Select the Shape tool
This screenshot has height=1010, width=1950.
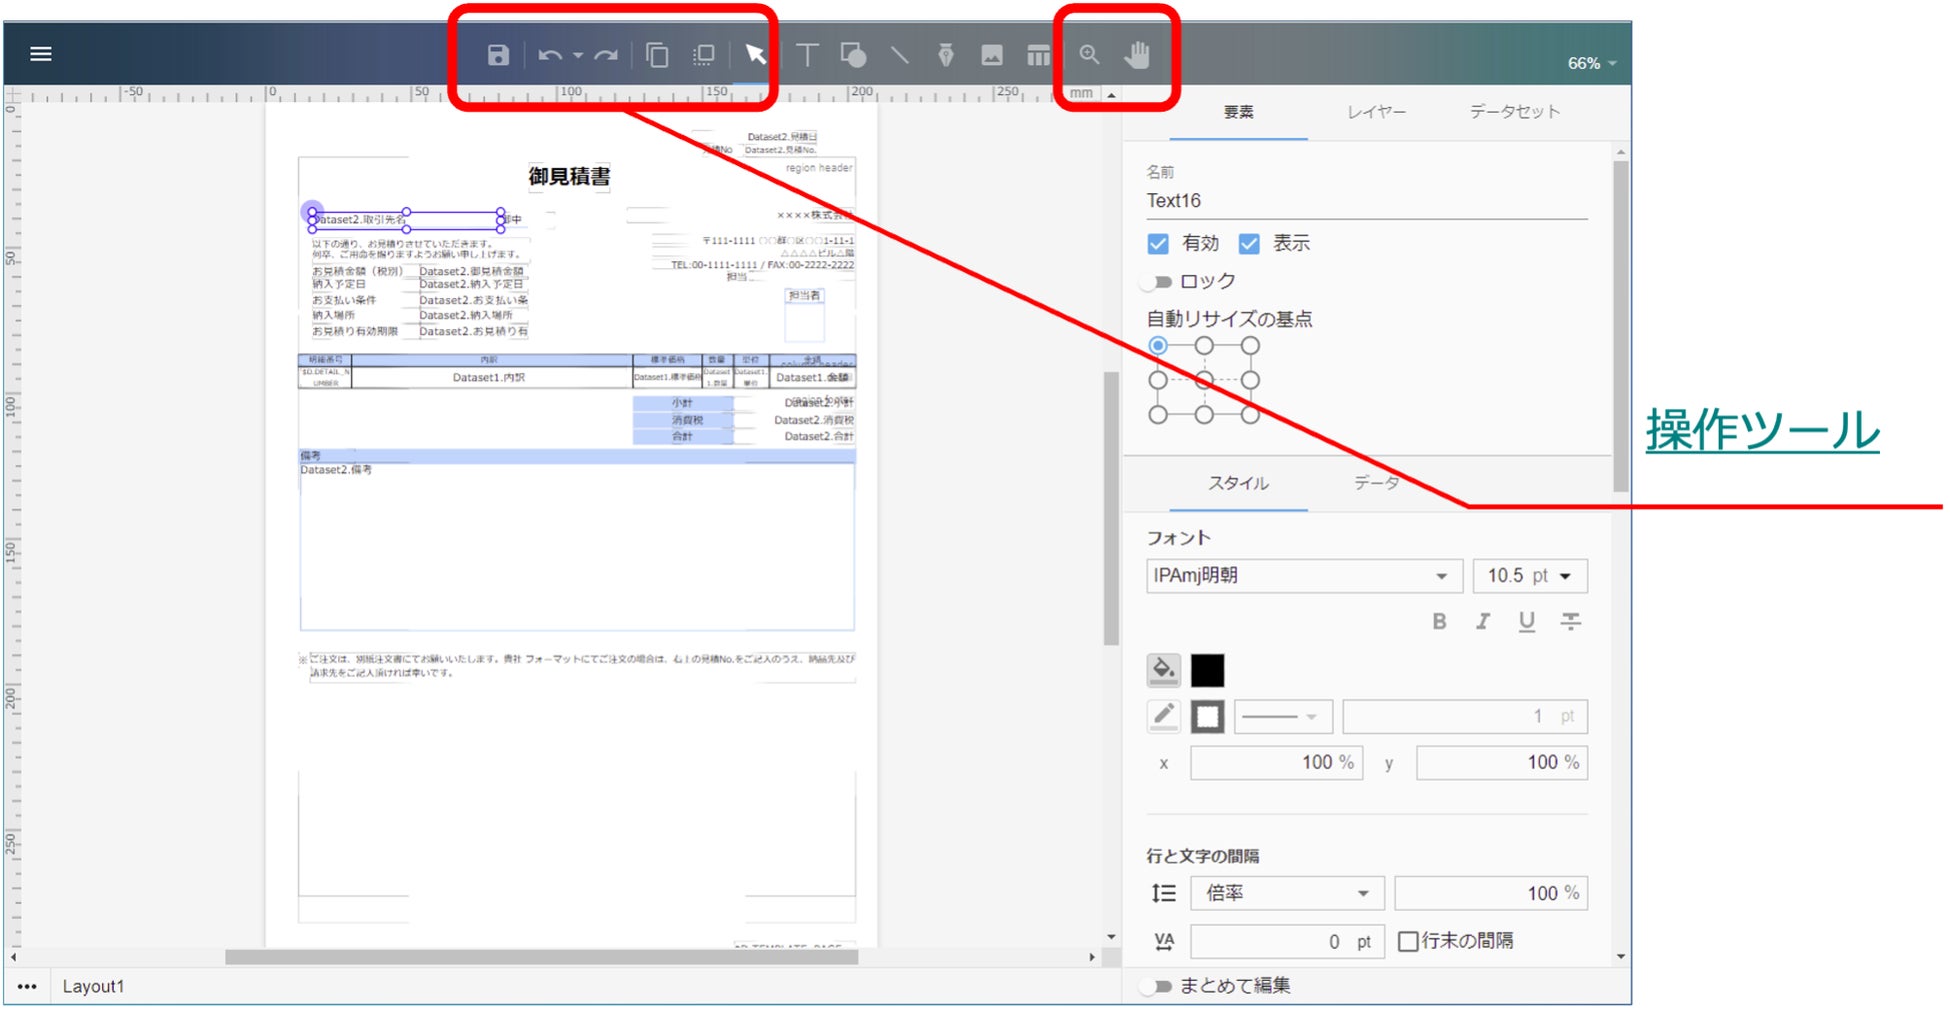coord(853,55)
